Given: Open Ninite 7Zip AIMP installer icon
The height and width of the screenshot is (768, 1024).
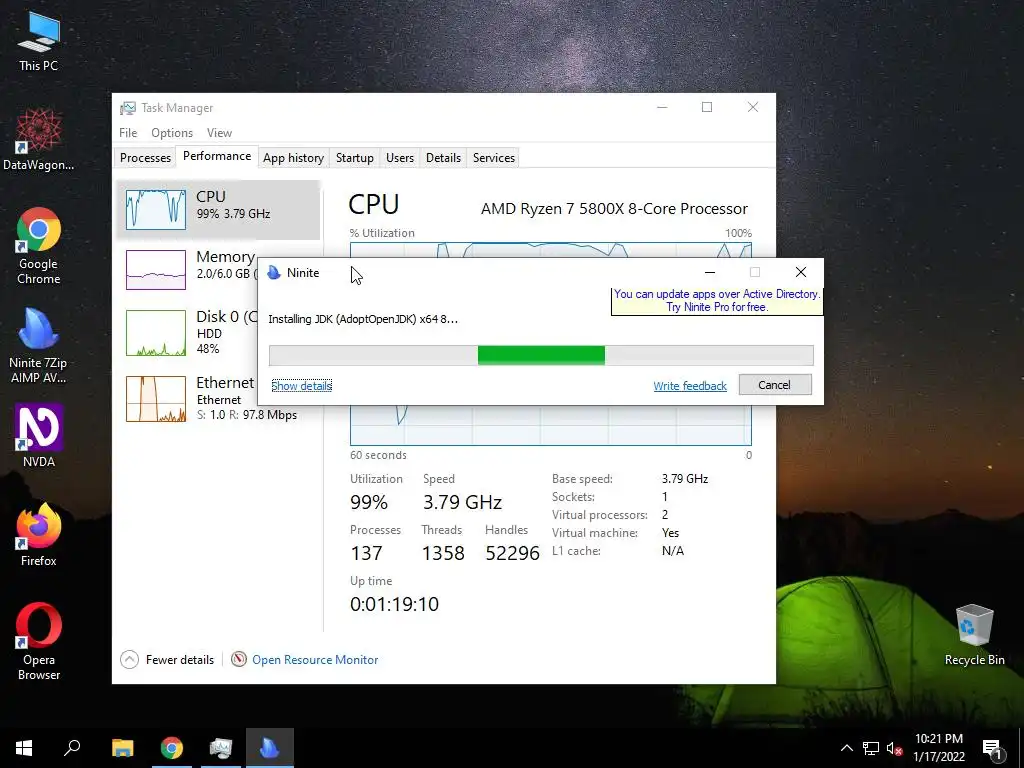Looking at the screenshot, I should click(x=39, y=345).
